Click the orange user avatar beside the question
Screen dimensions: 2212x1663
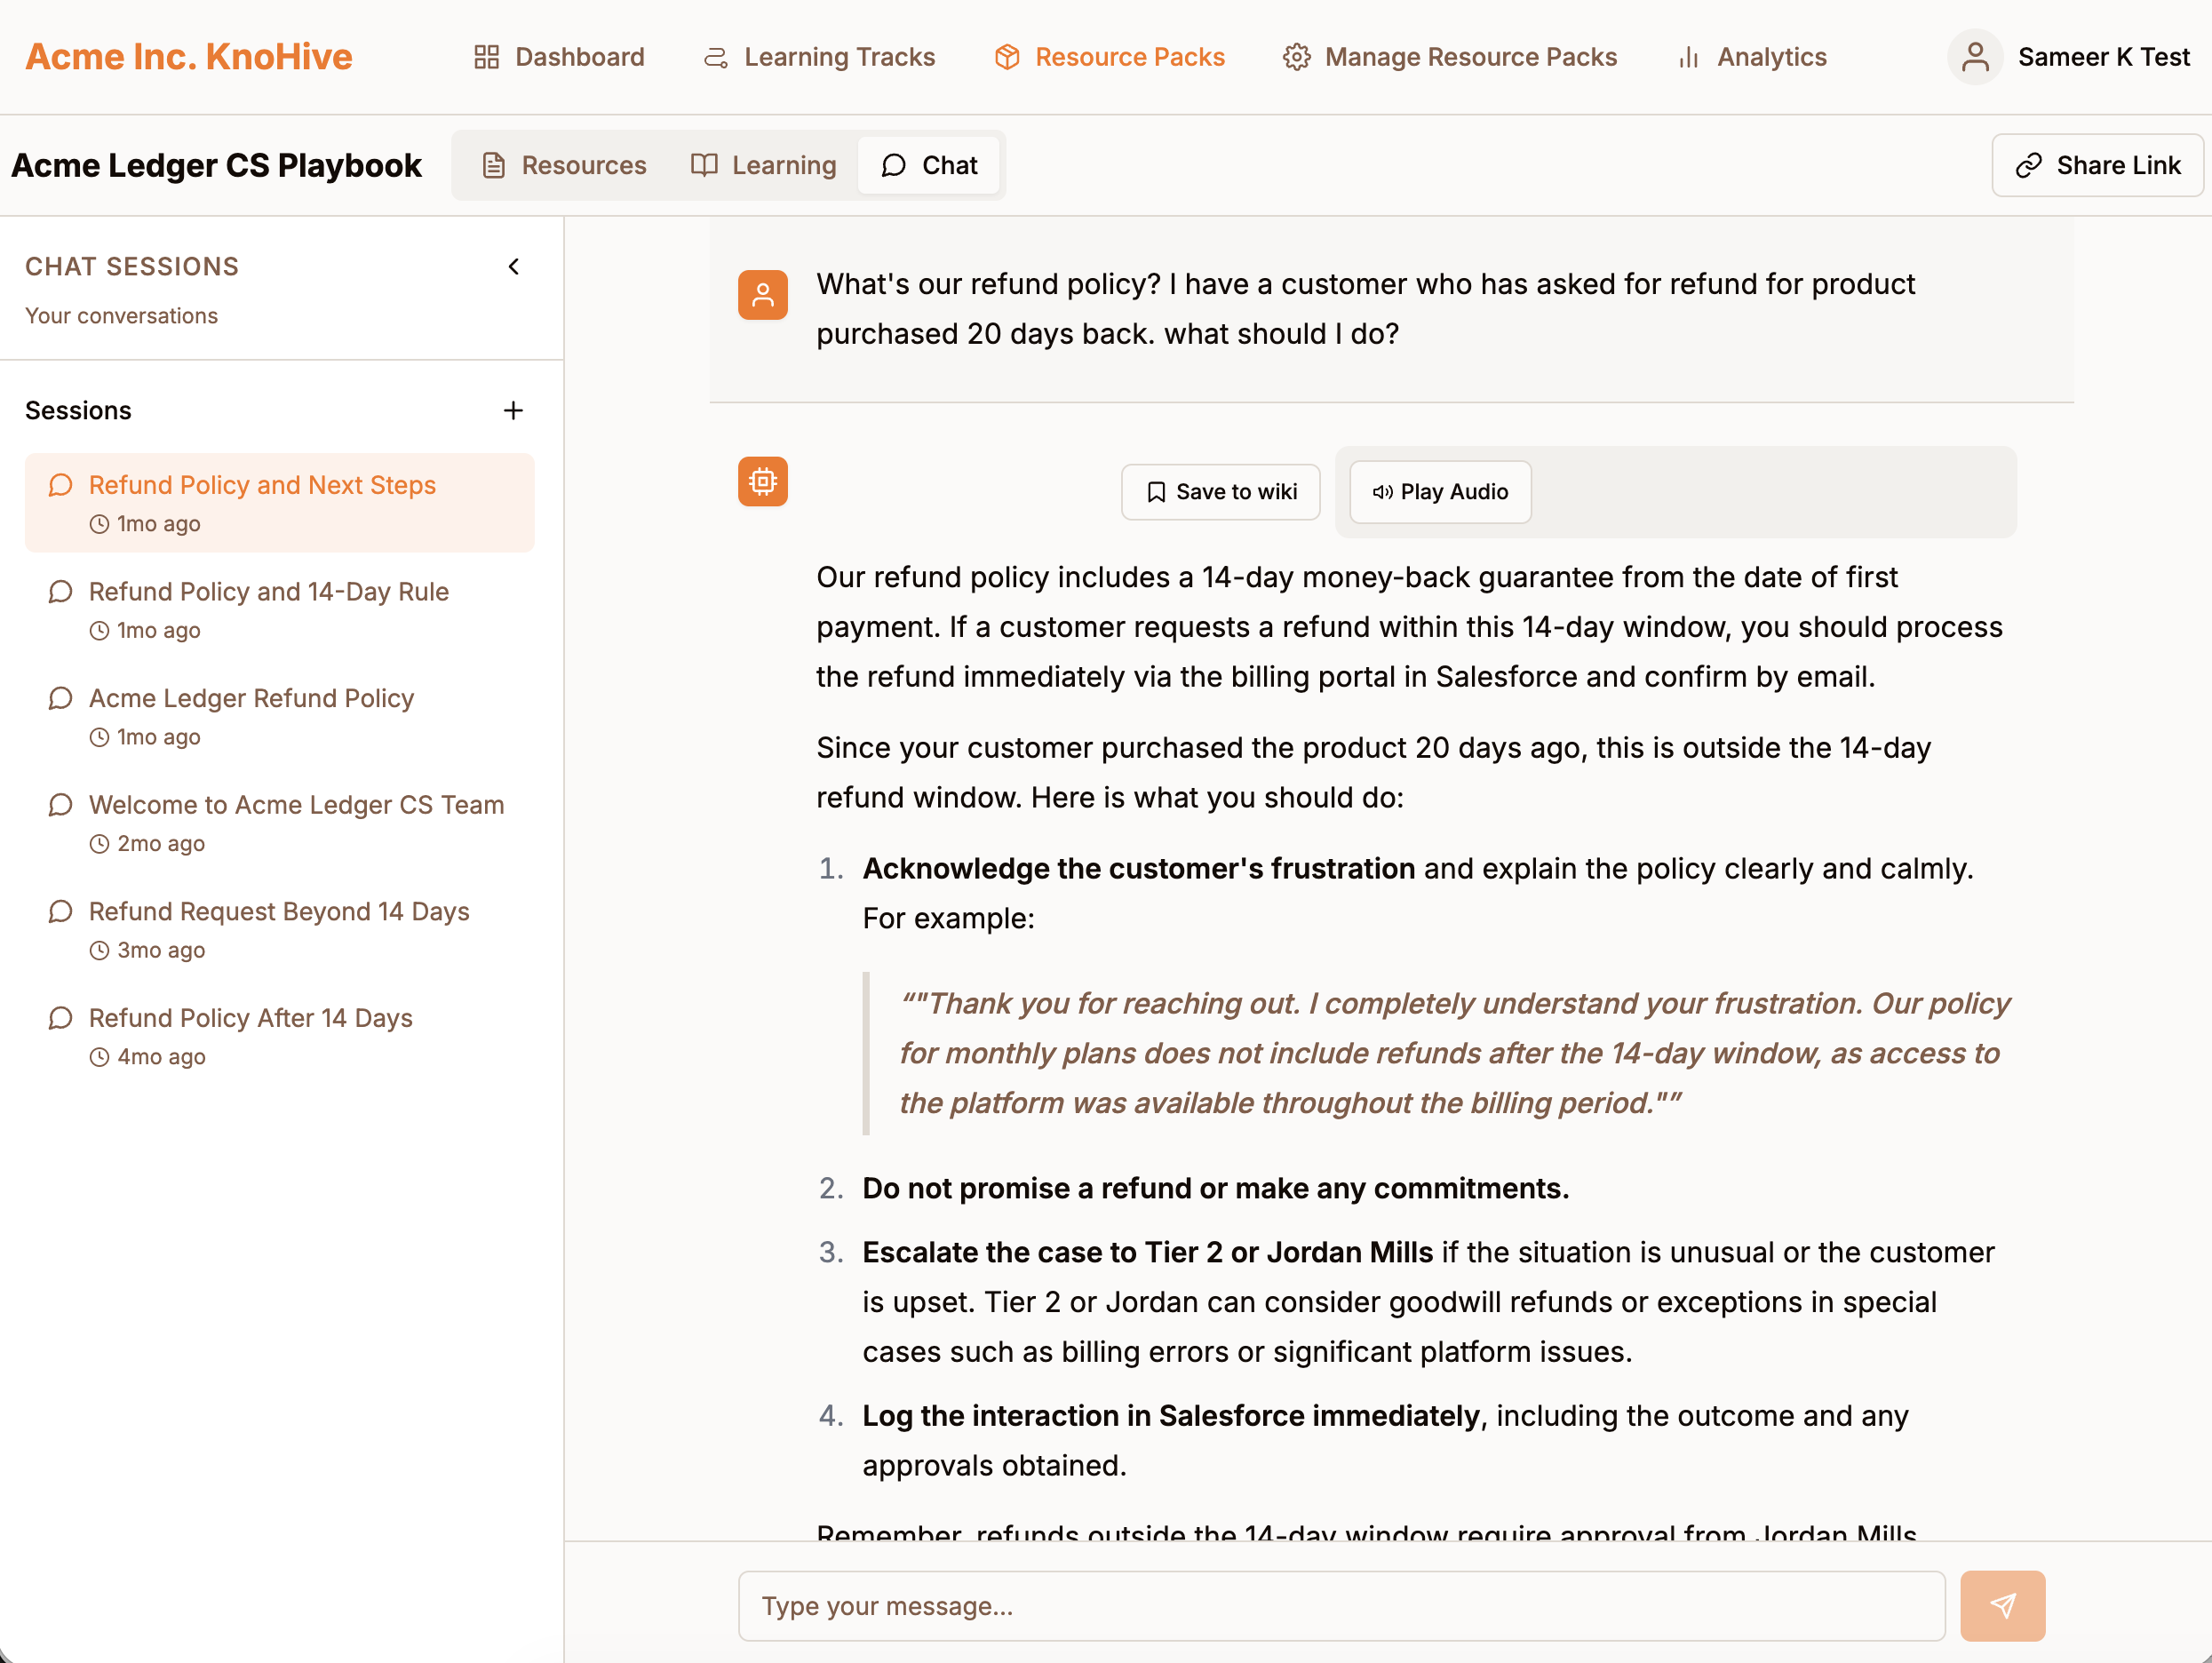tap(763, 295)
